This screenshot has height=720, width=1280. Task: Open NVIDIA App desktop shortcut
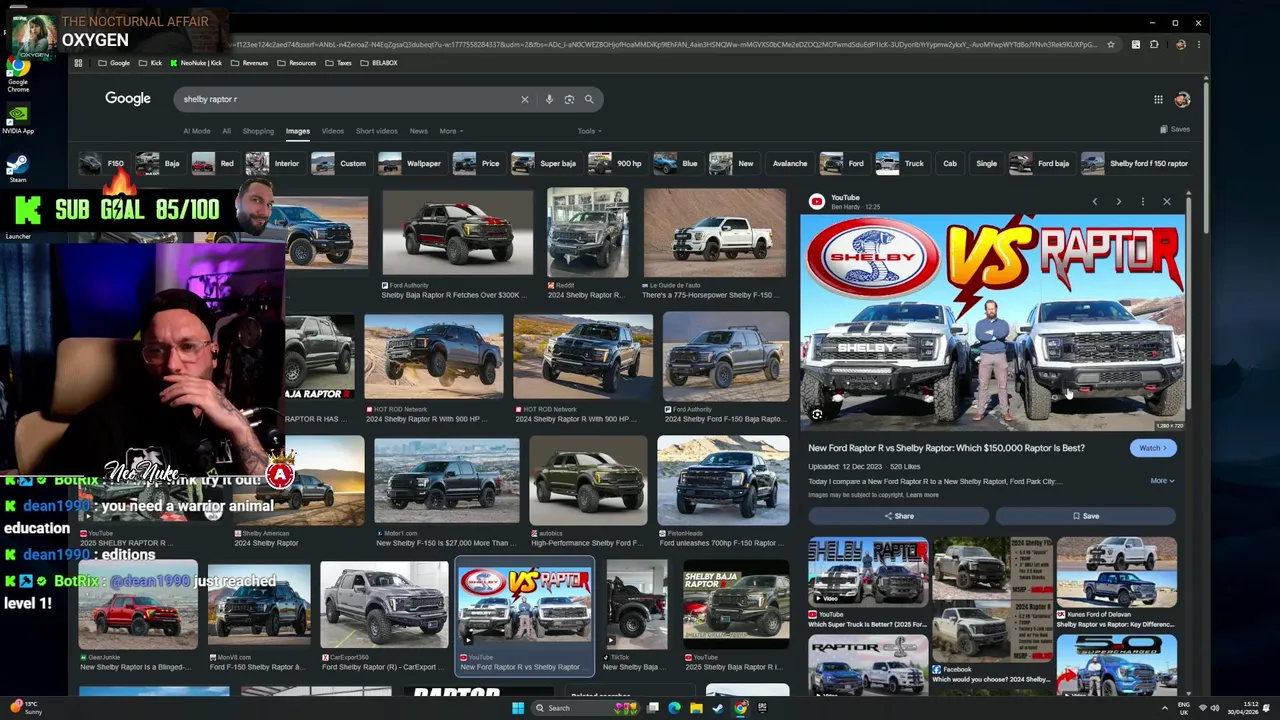pyautogui.click(x=18, y=119)
